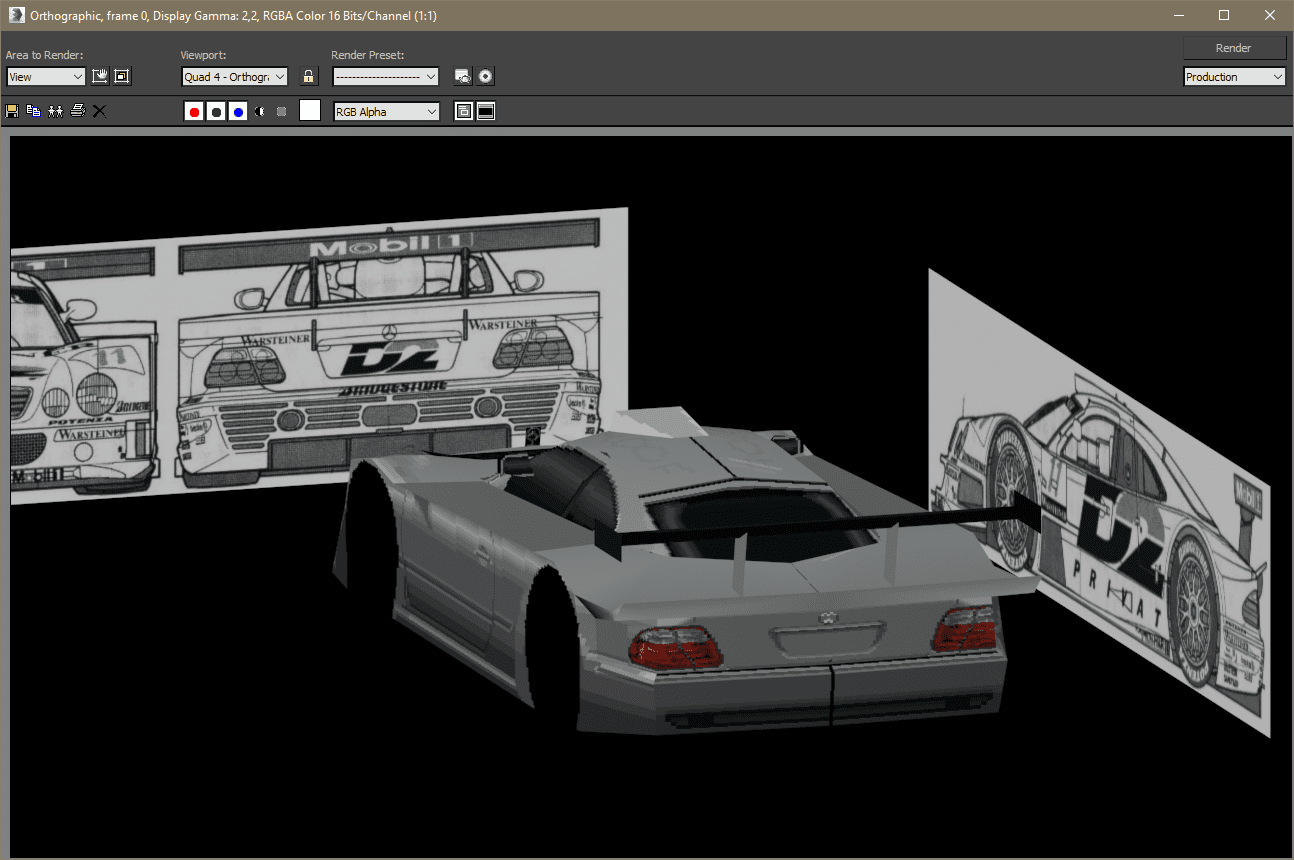Open the Render Preset dropdown
The height and width of the screenshot is (860, 1294).
(x=386, y=77)
